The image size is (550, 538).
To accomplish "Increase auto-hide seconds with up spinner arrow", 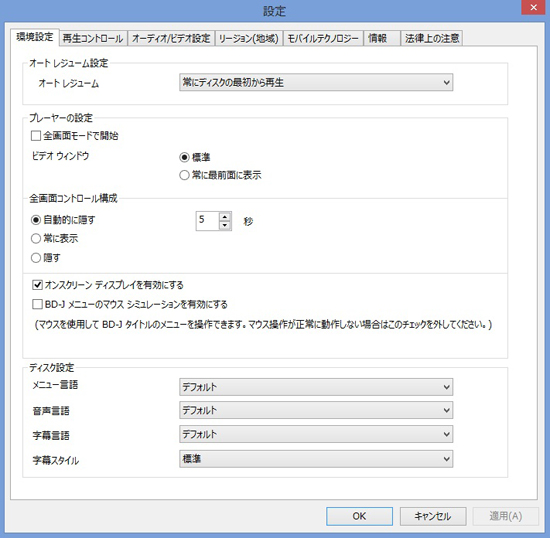I will point(224,217).
